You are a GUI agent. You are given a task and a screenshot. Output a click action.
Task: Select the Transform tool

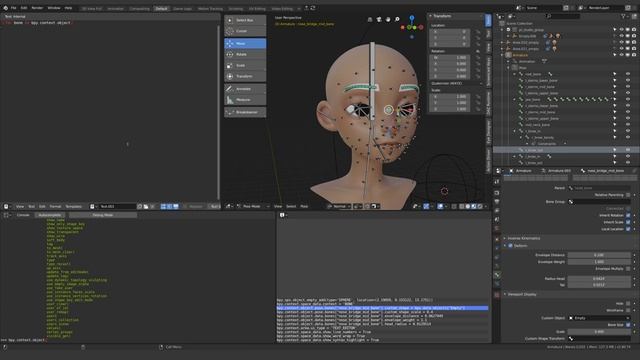[245, 76]
